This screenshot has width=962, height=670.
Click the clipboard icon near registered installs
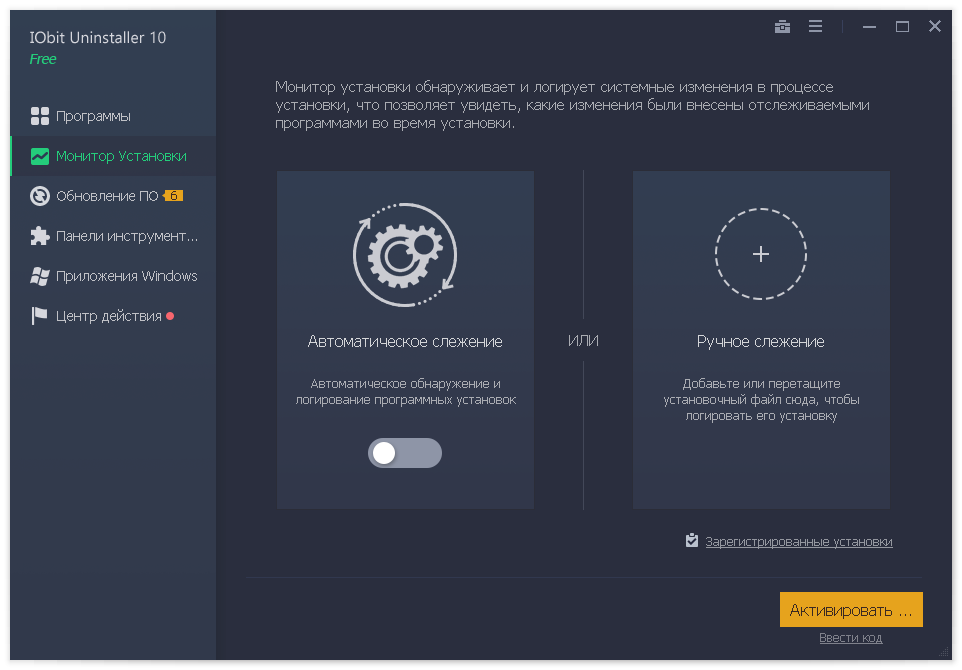click(x=691, y=541)
